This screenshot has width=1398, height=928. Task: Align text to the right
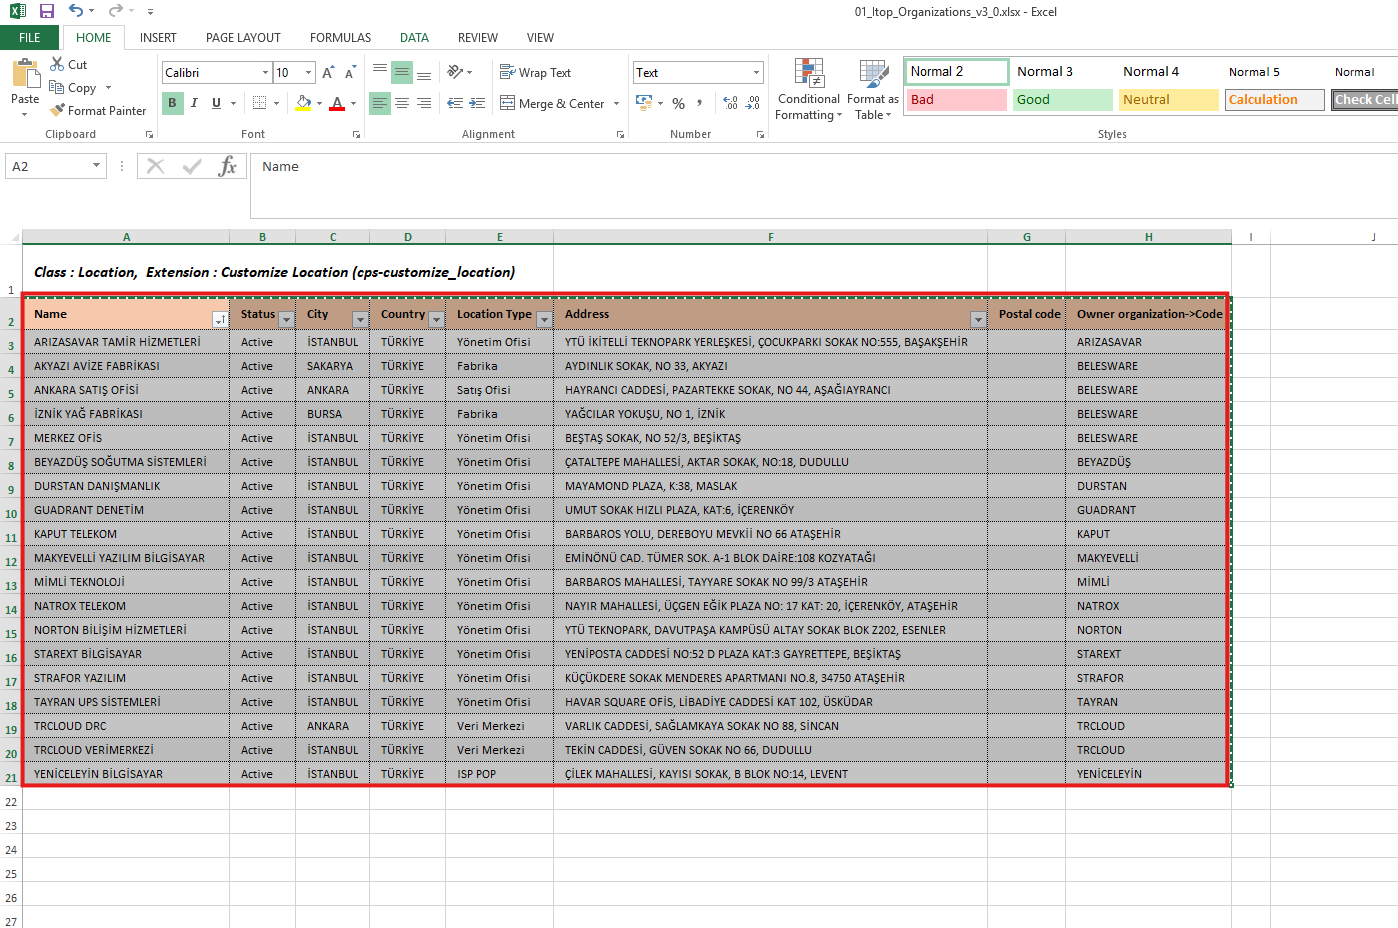(424, 103)
